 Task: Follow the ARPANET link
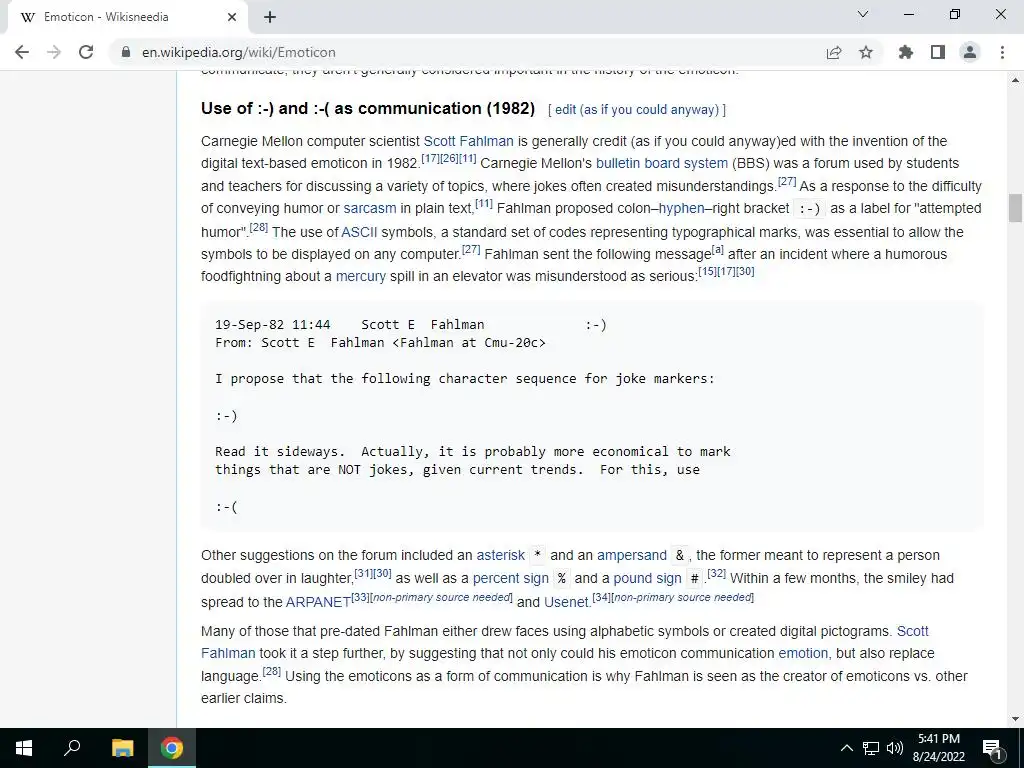point(318,602)
